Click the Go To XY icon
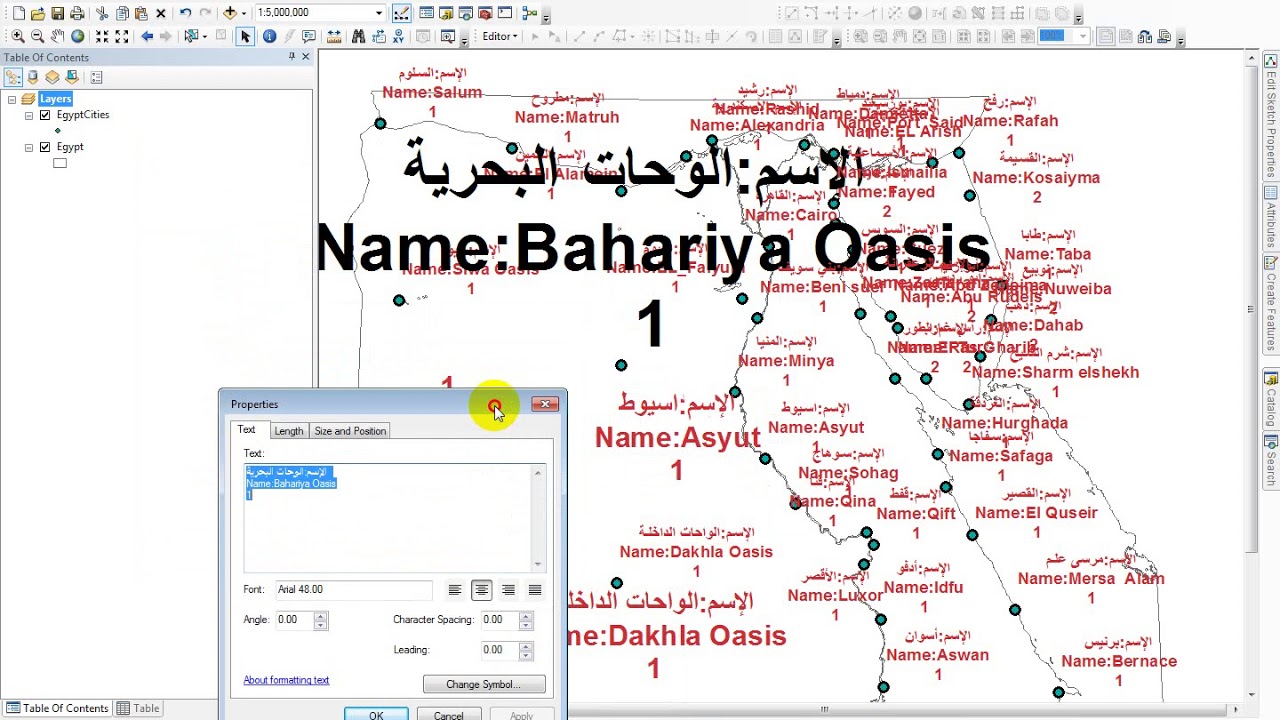The height and width of the screenshot is (720, 1280). click(396, 36)
